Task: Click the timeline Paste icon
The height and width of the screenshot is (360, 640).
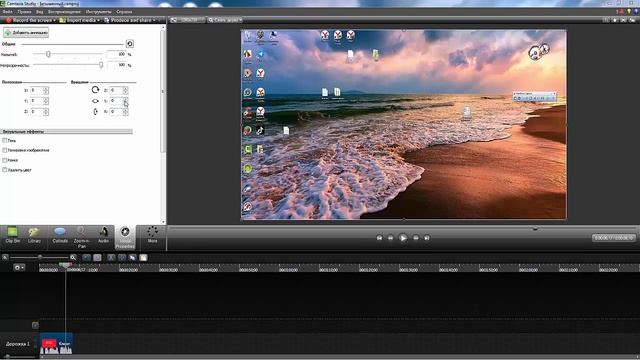Action: click(x=143, y=258)
